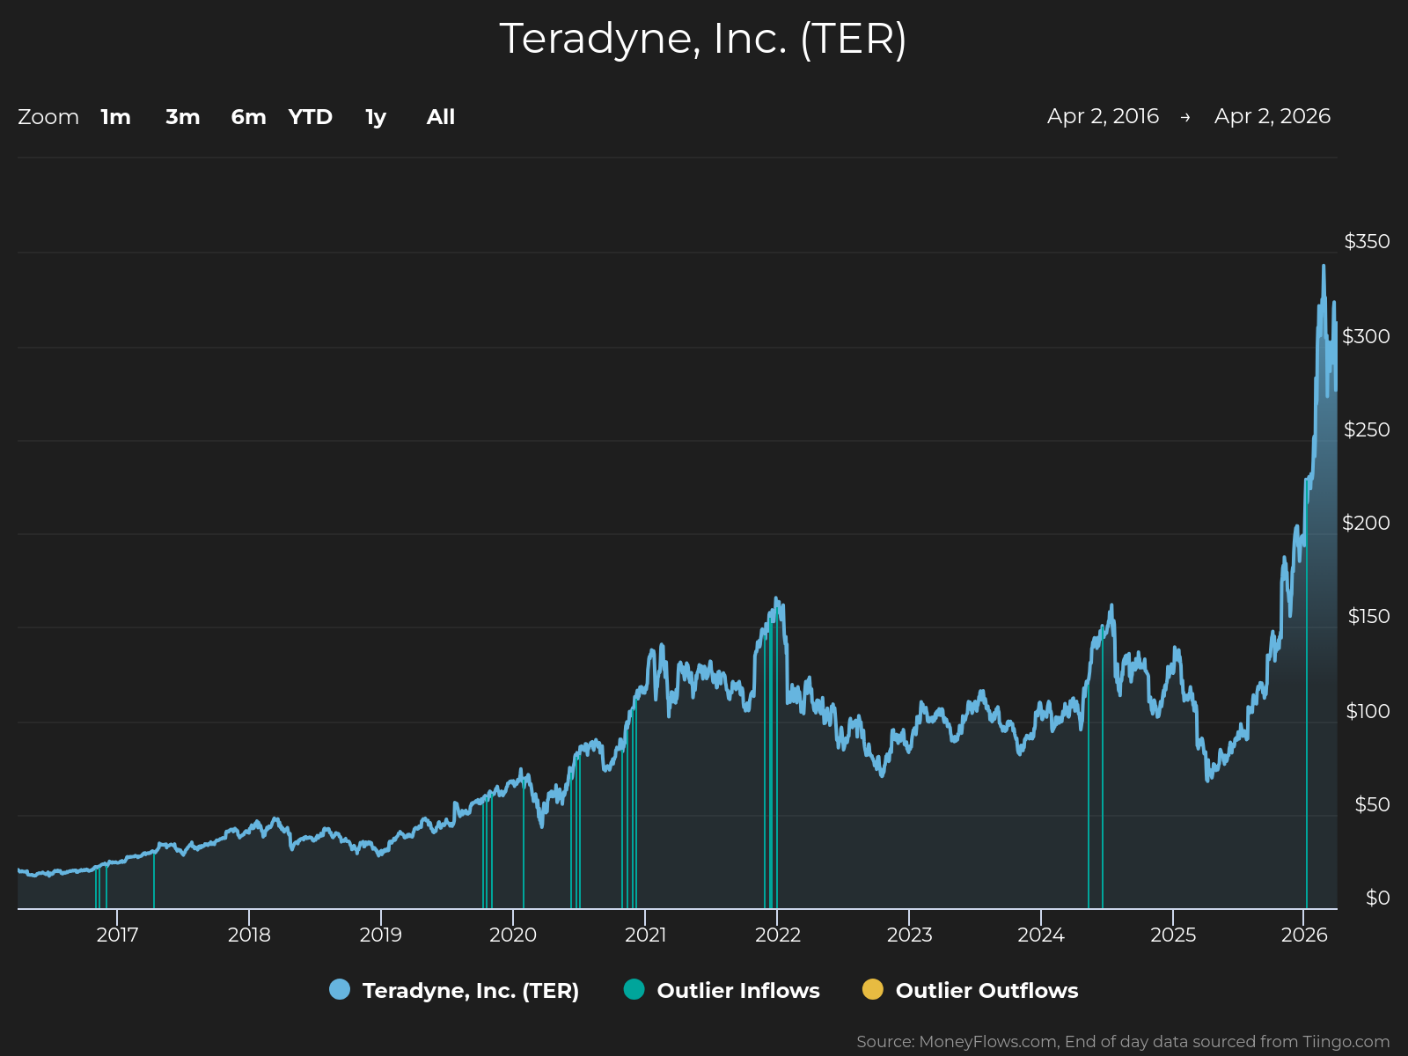Click the 2019 x-axis label
Image resolution: width=1408 pixels, height=1056 pixels.
tap(381, 935)
